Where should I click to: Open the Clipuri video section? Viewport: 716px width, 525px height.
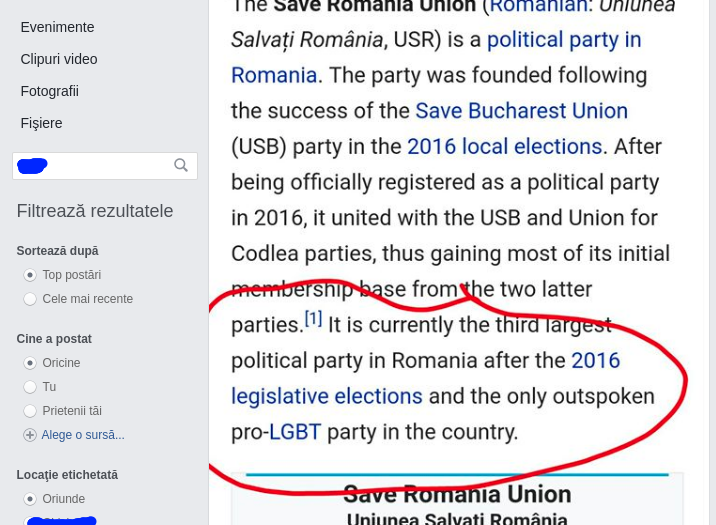[x=59, y=59]
